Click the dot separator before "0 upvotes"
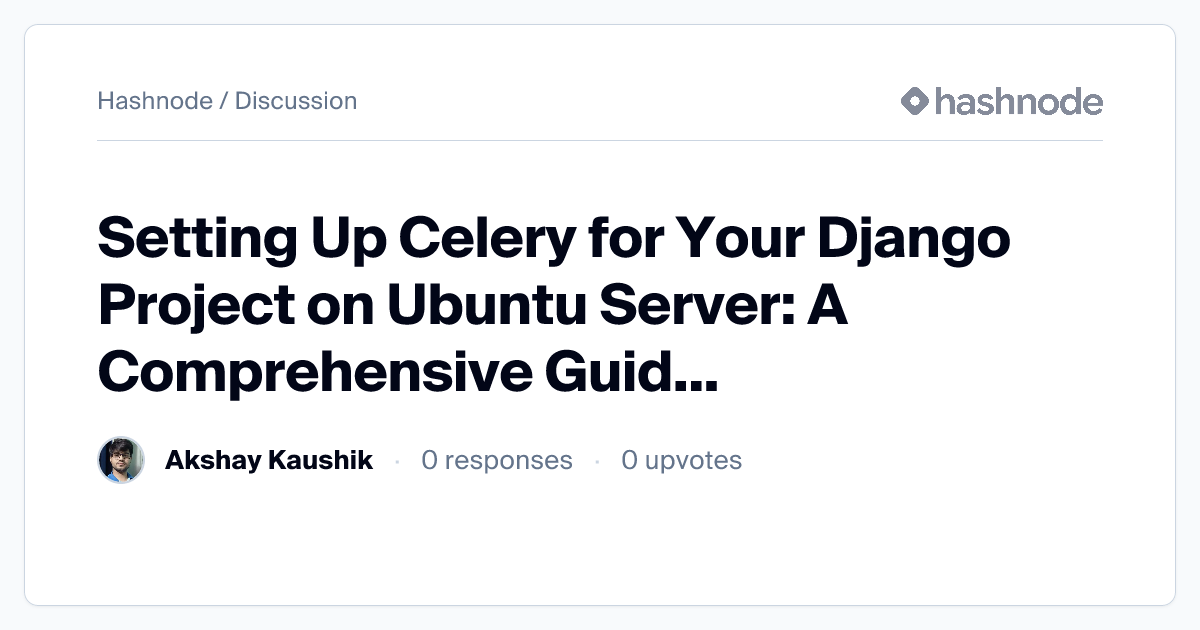This screenshot has width=1200, height=630. tap(597, 461)
